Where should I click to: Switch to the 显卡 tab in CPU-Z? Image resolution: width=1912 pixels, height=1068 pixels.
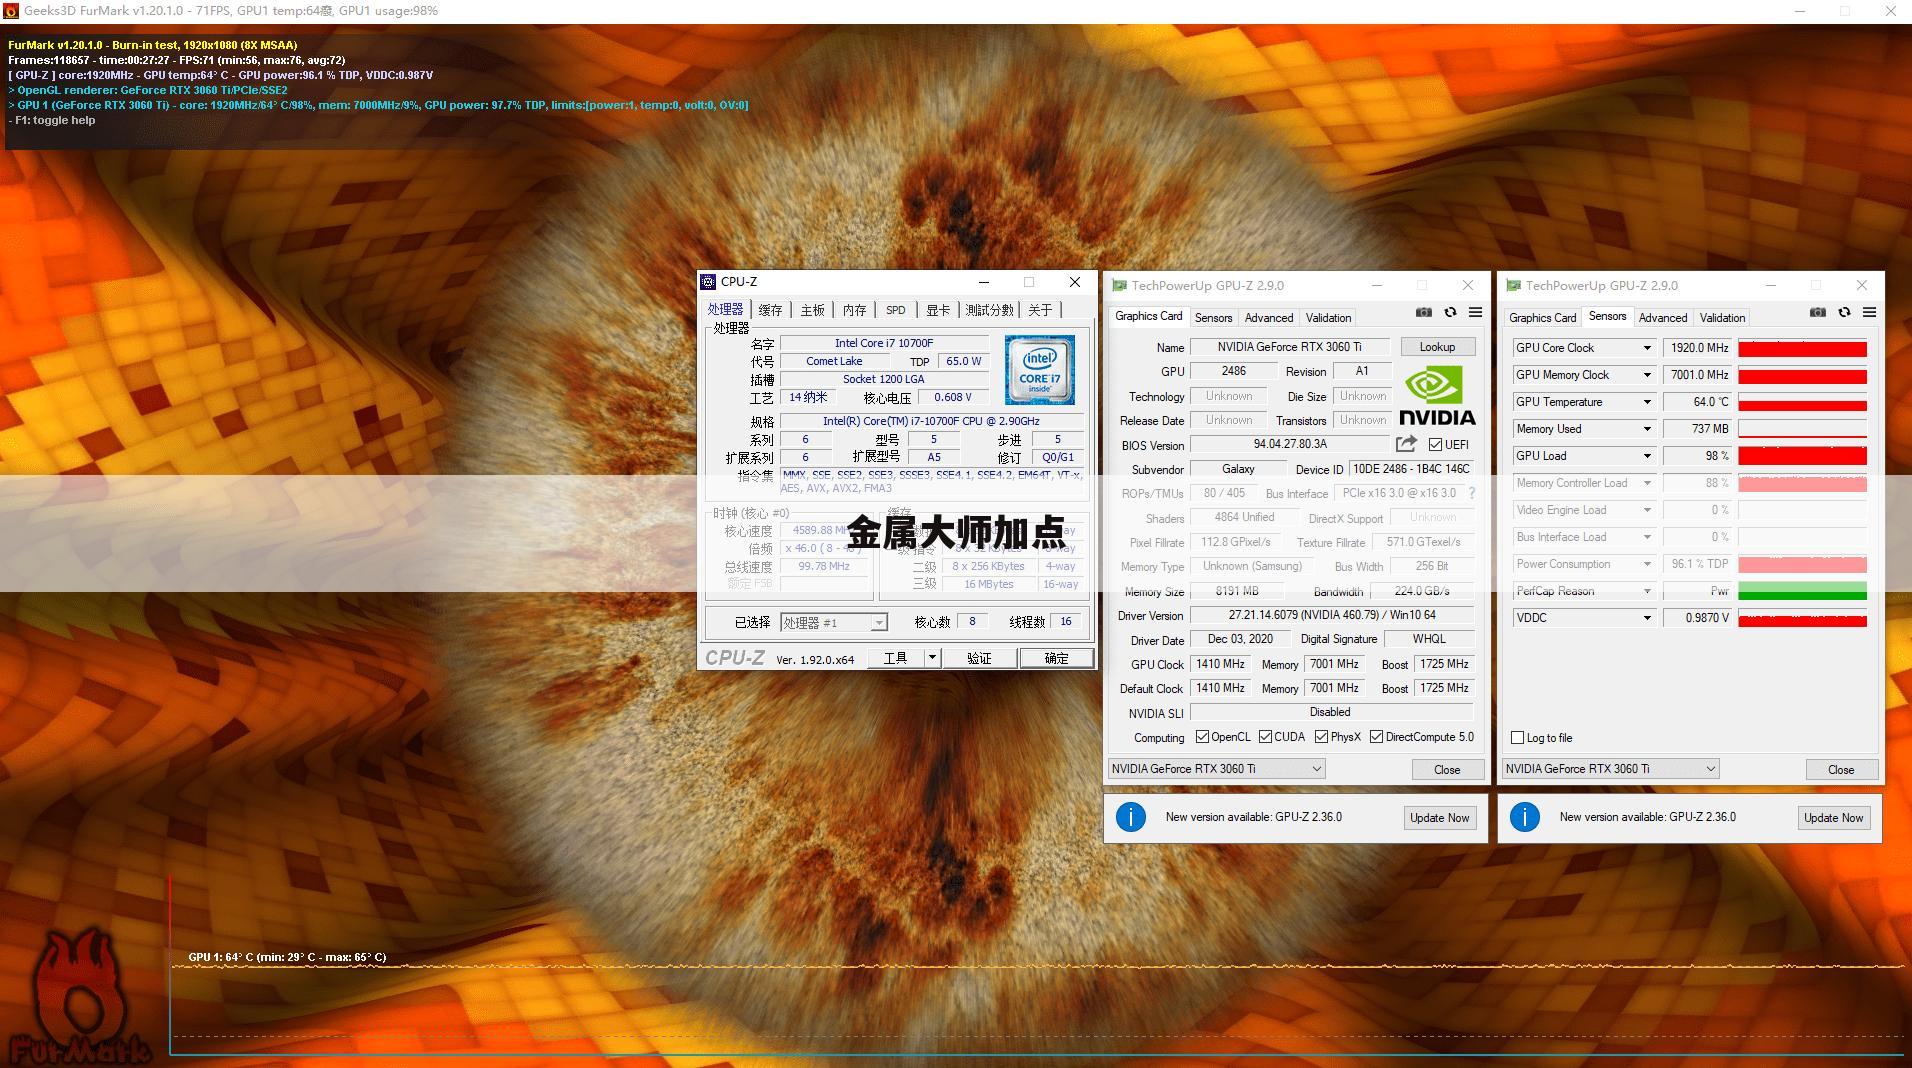938,310
